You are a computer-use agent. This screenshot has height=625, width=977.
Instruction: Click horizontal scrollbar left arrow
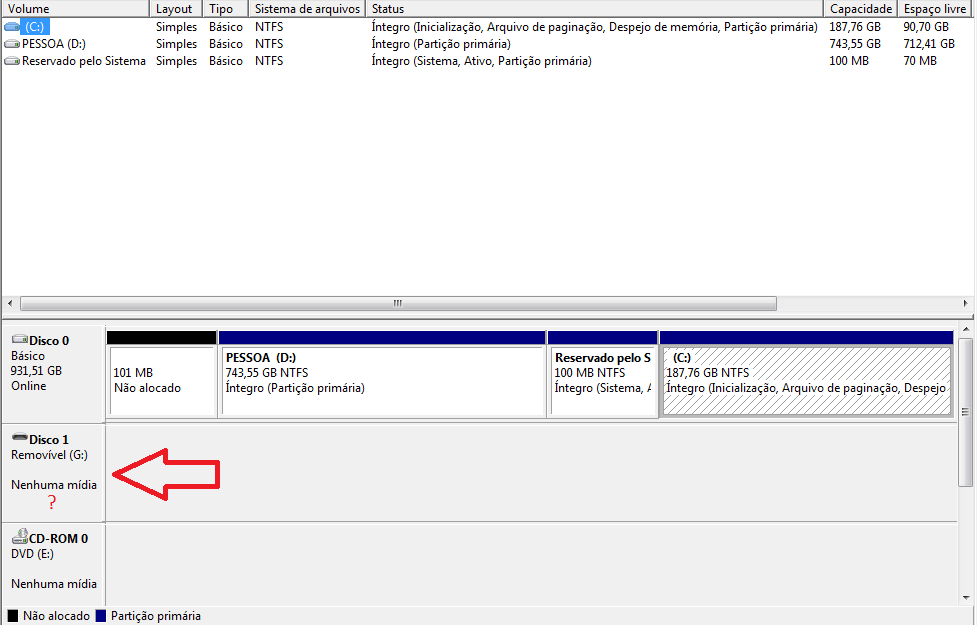pos(9,303)
